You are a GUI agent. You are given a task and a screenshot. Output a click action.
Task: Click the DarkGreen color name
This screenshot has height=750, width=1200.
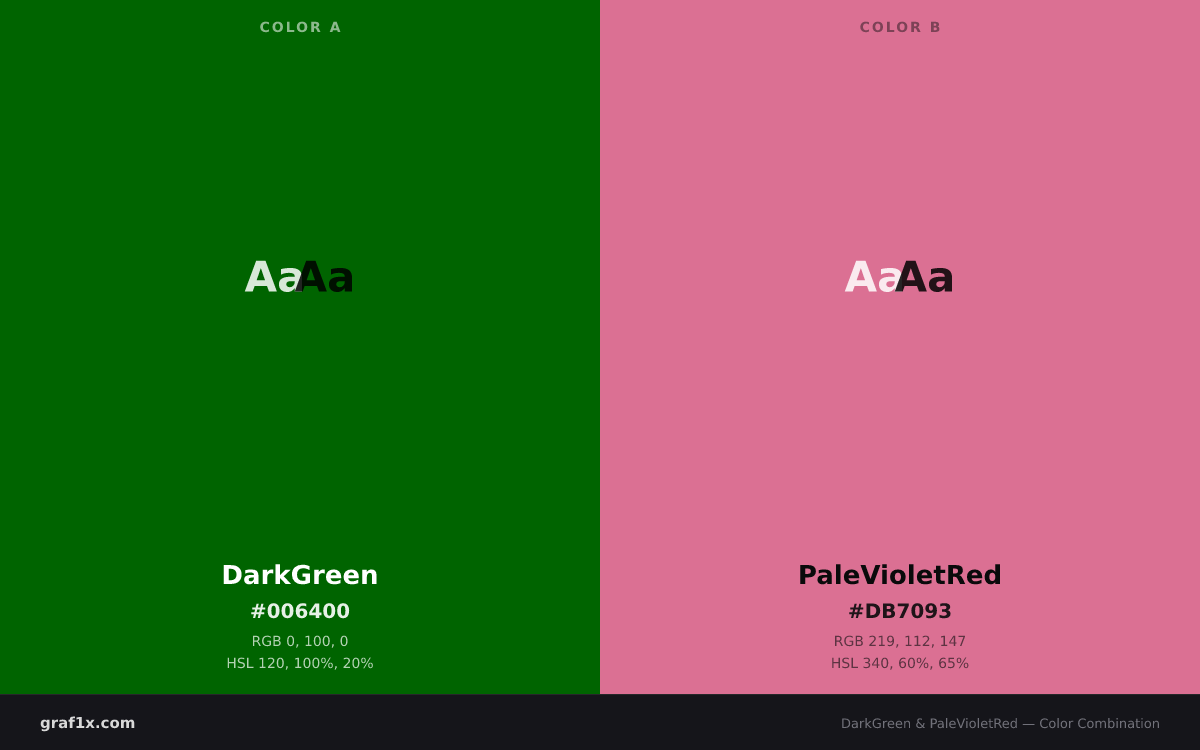point(300,575)
